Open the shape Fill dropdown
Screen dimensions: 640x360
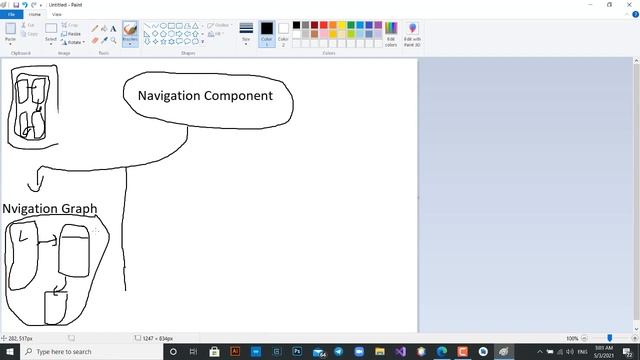[216, 34]
